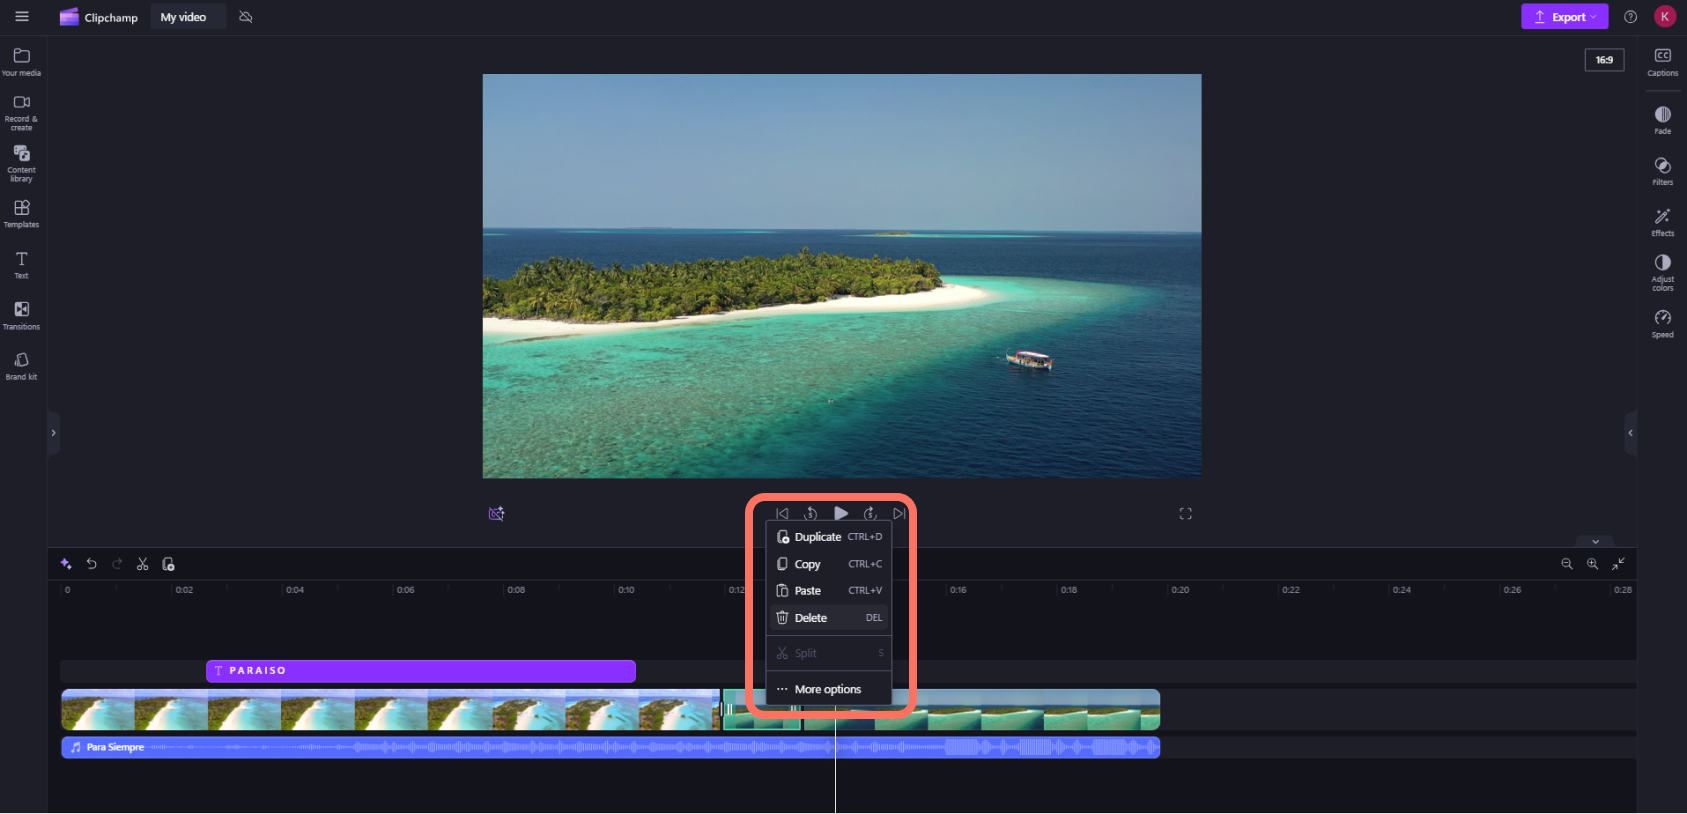This screenshot has height=814, width=1687.
Task: Open the Brand kit panel
Action: pyautogui.click(x=22, y=366)
